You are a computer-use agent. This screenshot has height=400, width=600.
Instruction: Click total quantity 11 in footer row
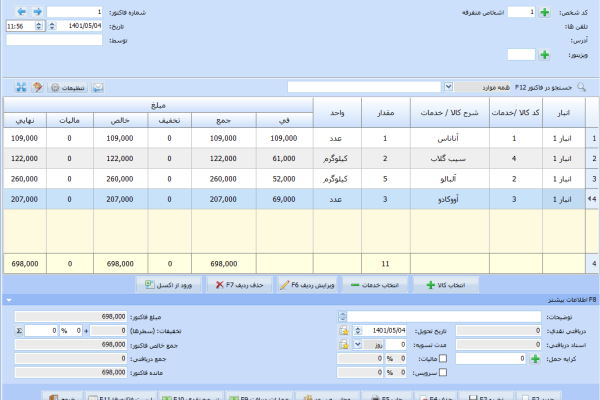pyautogui.click(x=386, y=263)
